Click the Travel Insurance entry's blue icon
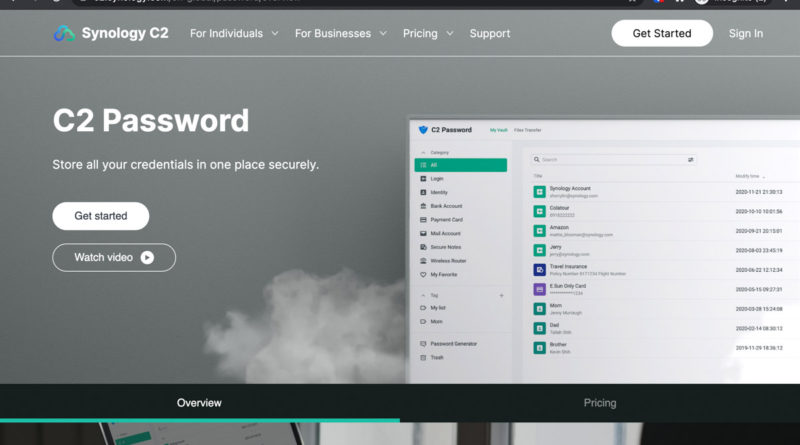800x445 pixels. (539, 270)
